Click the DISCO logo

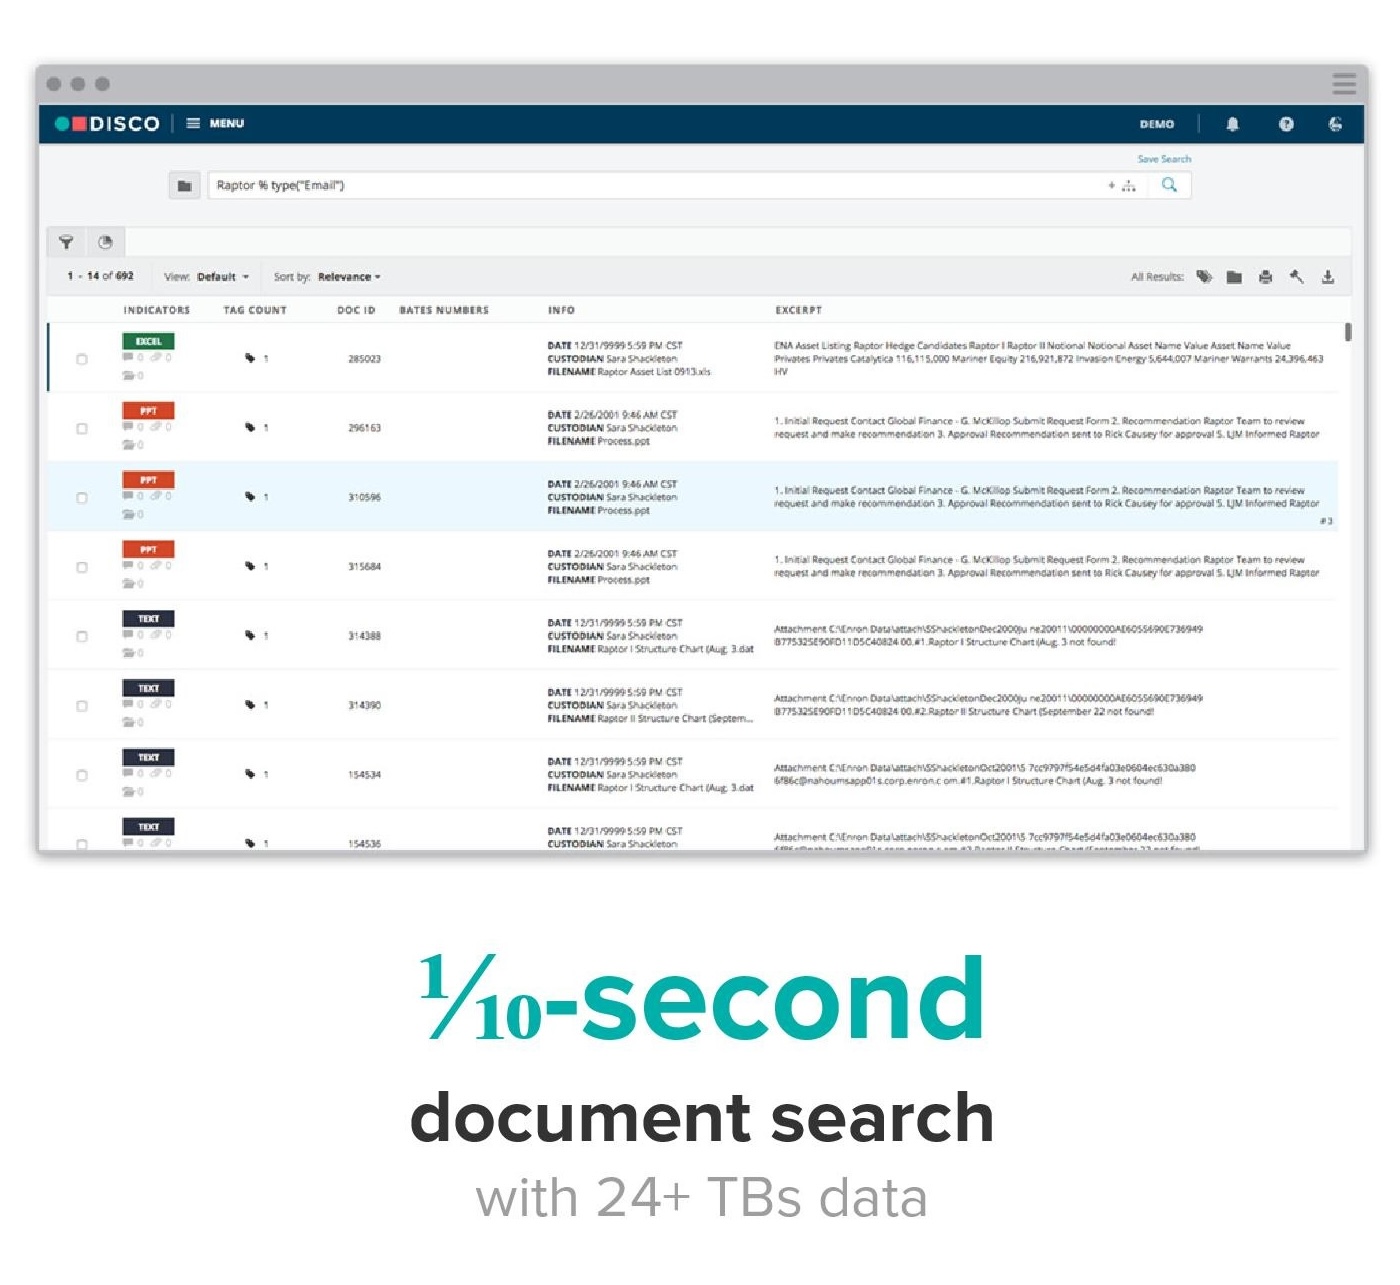[x=107, y=123]
